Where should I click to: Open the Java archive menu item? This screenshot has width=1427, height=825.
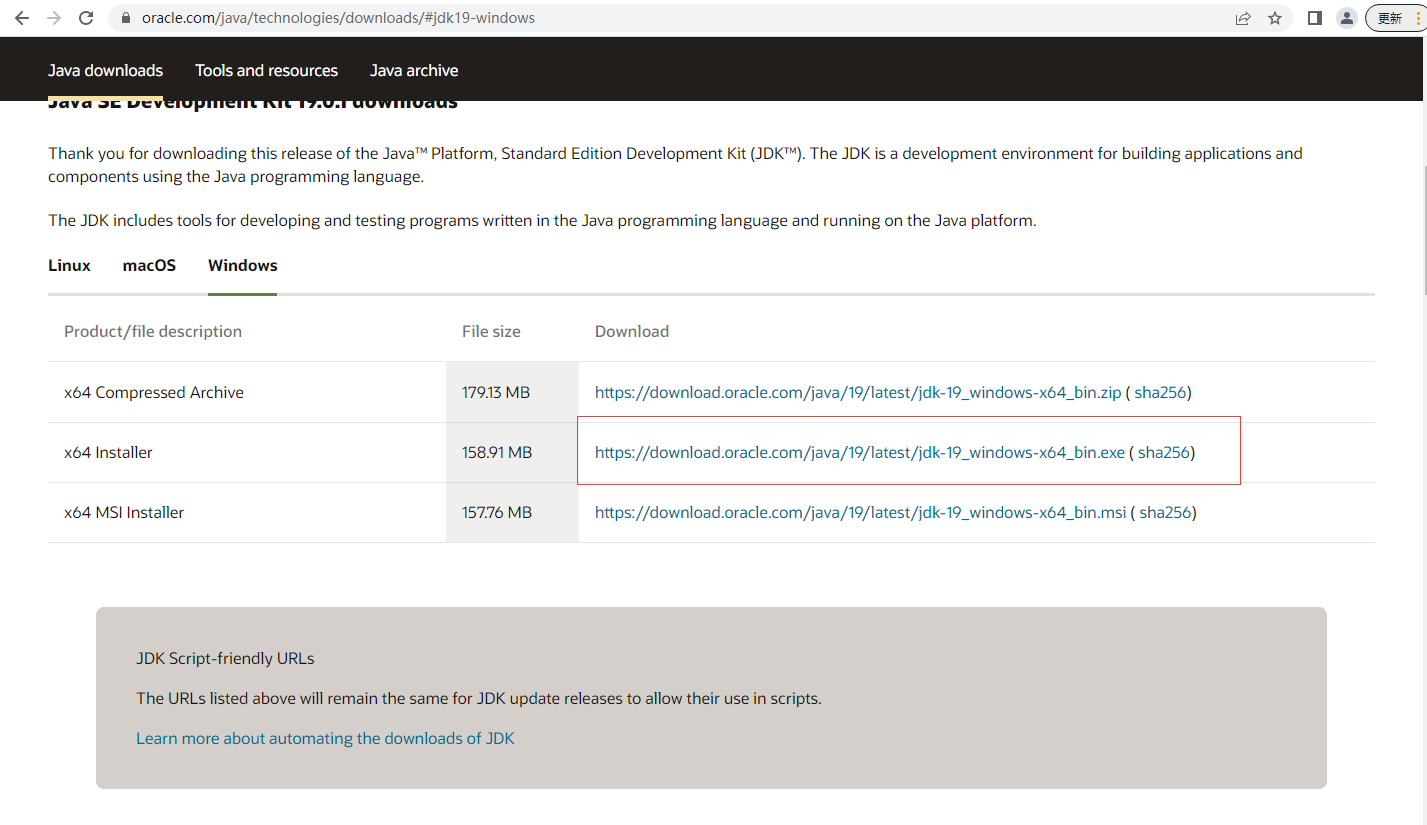414,70
